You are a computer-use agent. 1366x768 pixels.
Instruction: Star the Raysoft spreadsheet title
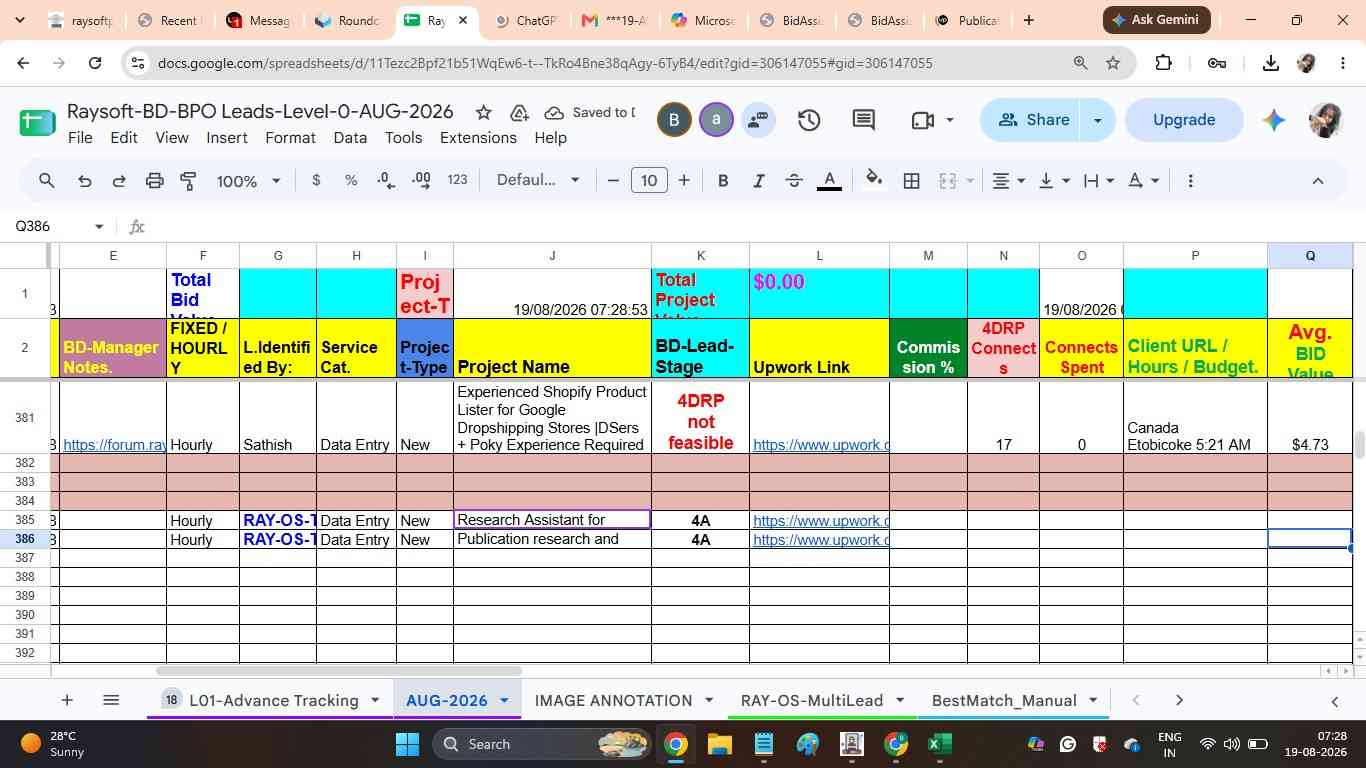pyautogui.click(x=483, y=112)
